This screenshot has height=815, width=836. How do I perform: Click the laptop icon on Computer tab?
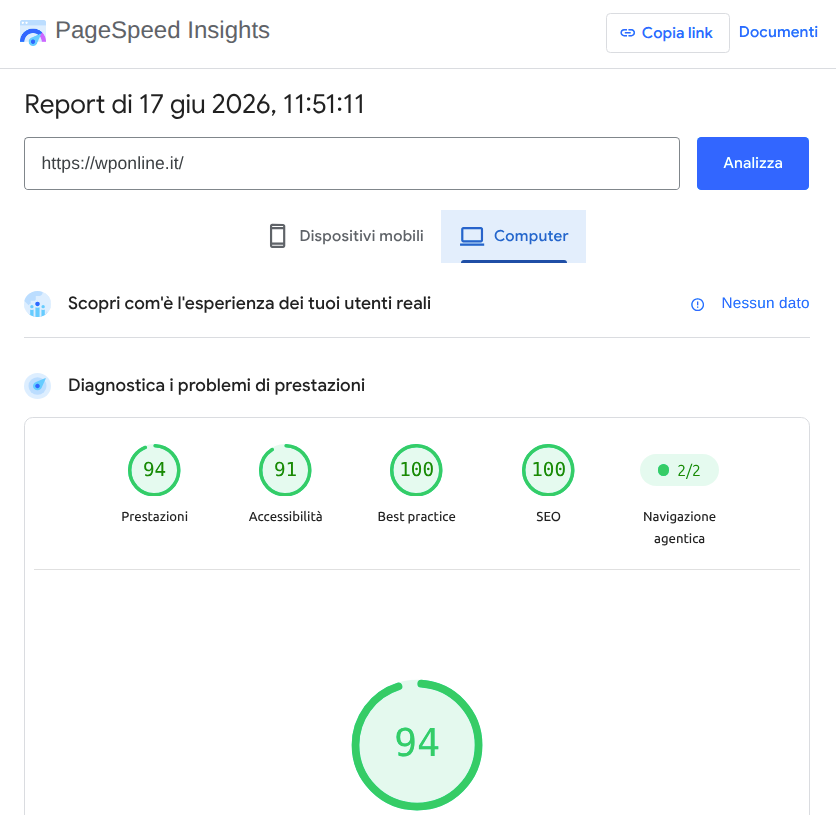[x=472, y=236]
